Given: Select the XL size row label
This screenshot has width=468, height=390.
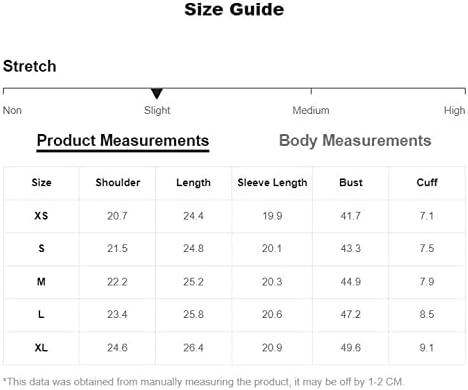Looking at the screenshot, I should pyautogui.click(x=41, y=348).
